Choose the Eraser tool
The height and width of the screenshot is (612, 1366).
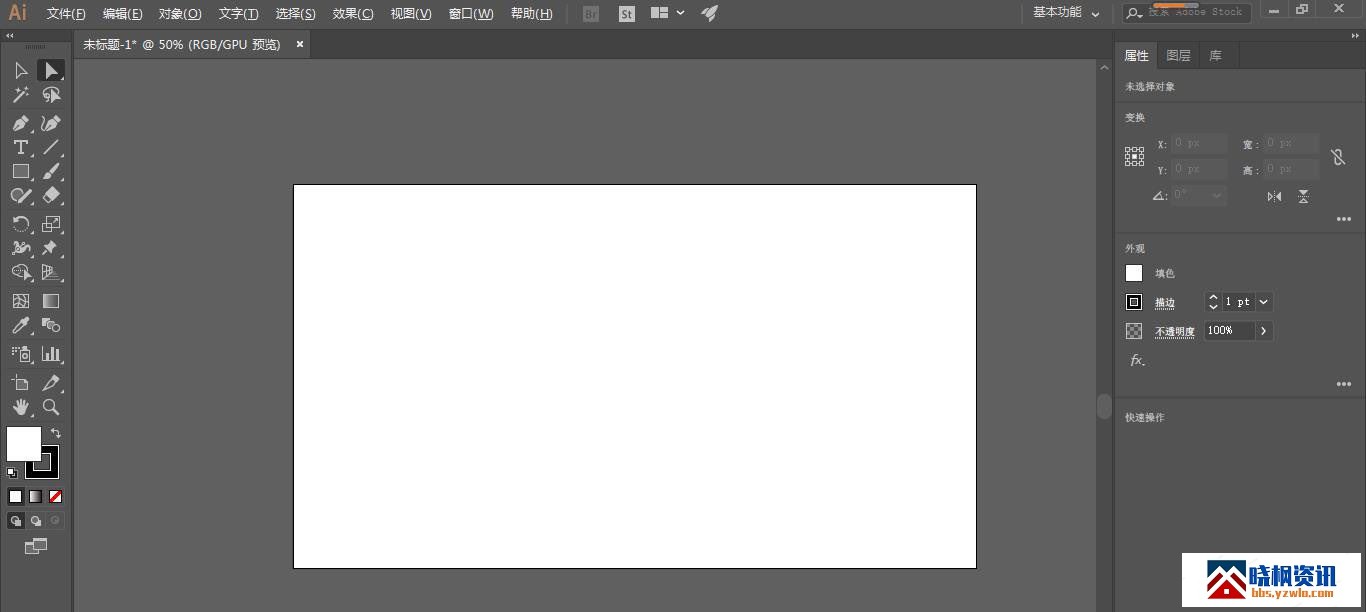[x=51, y=196]
